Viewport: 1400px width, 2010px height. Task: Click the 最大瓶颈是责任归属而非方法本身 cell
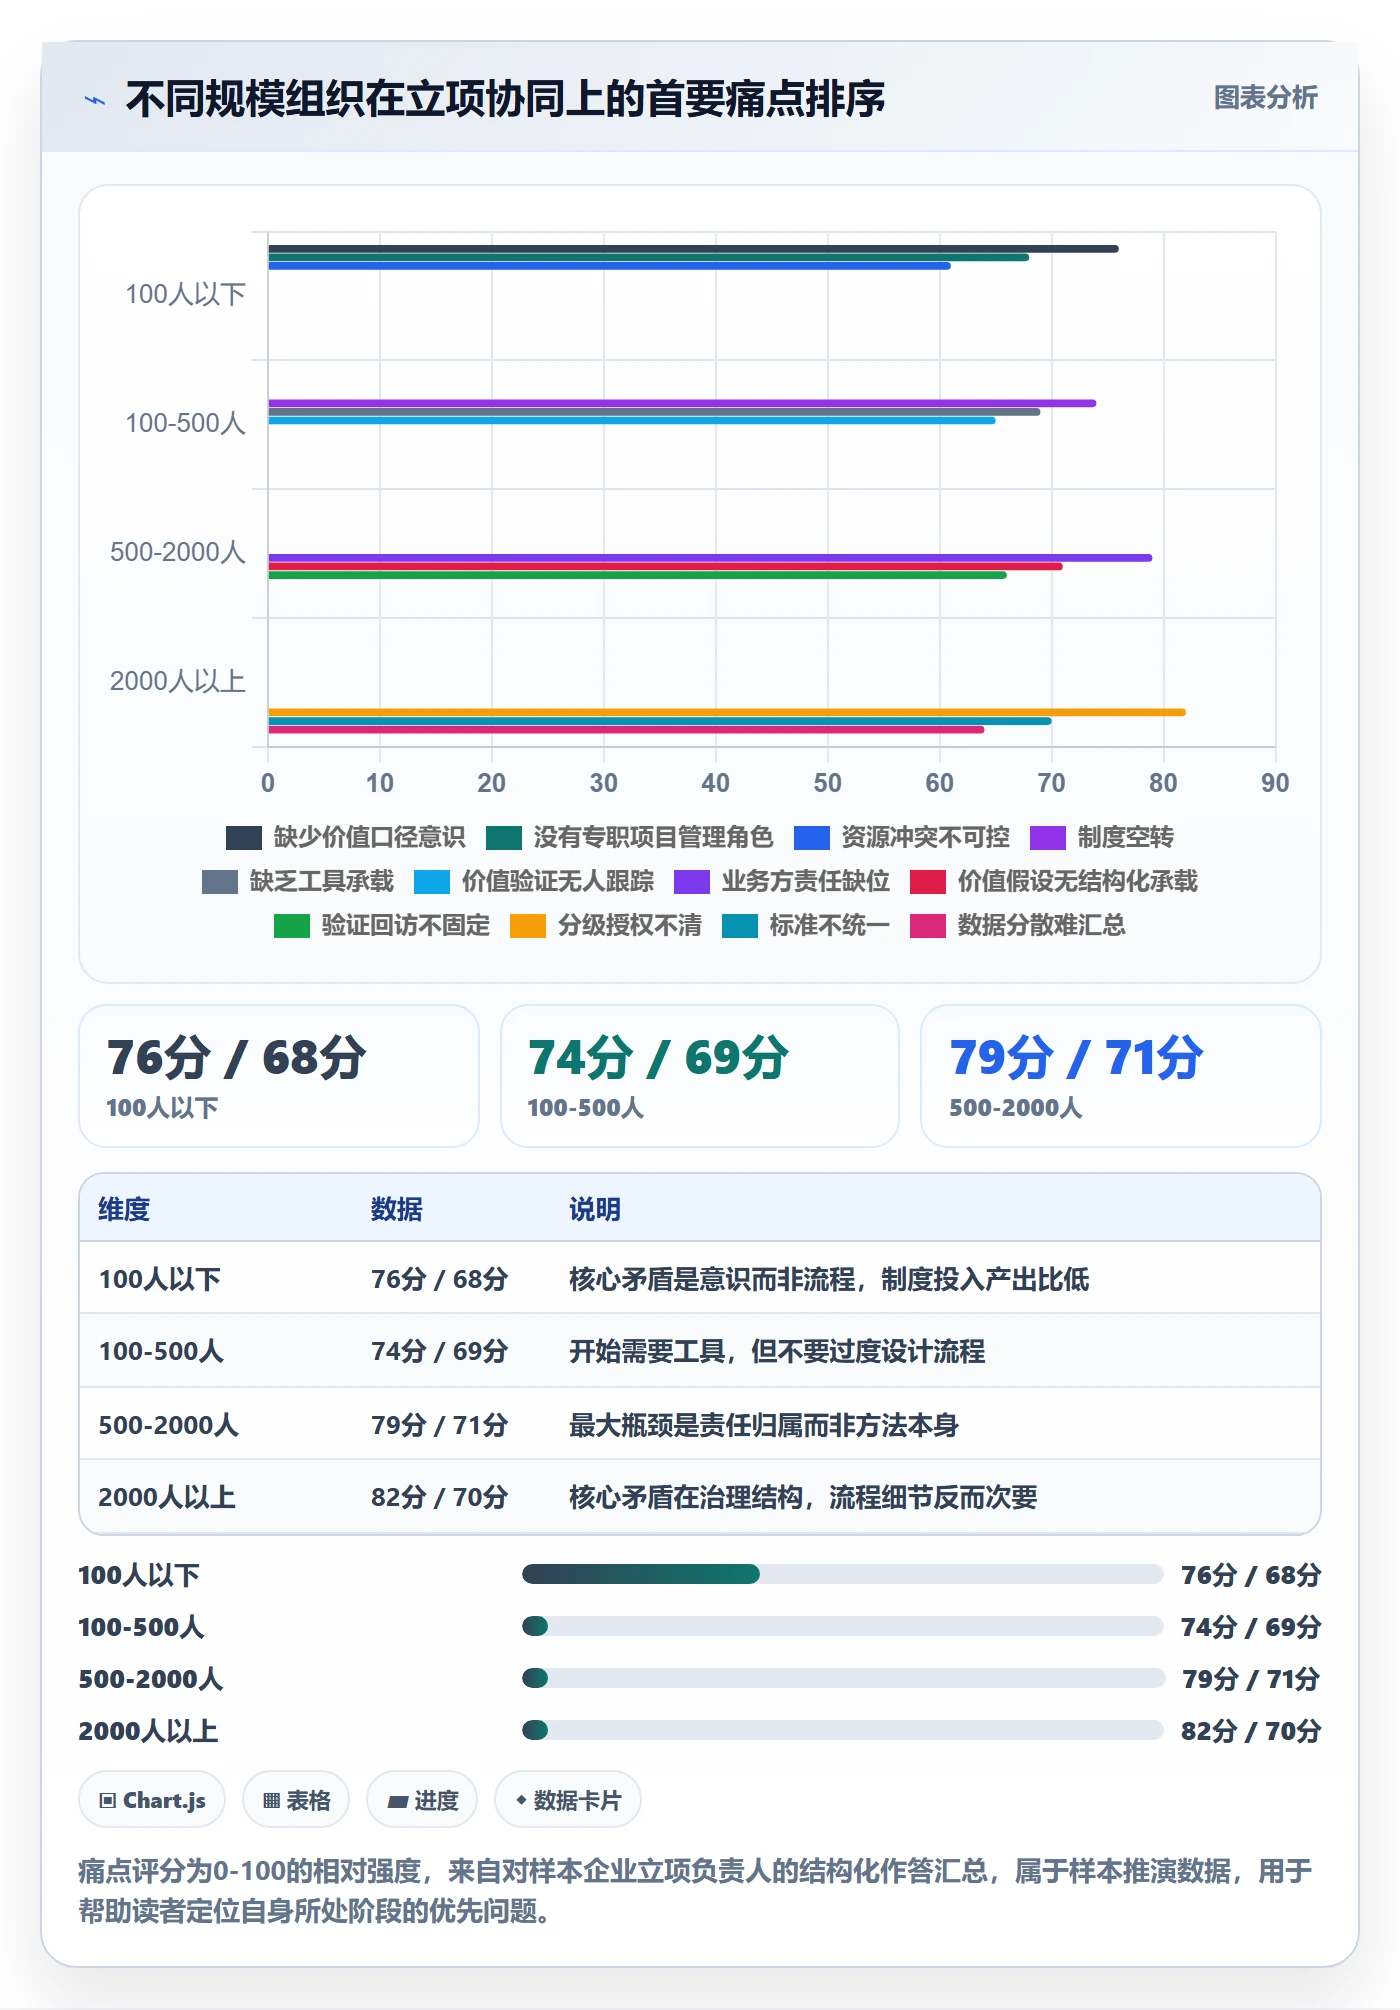[x=764, y=1425]
